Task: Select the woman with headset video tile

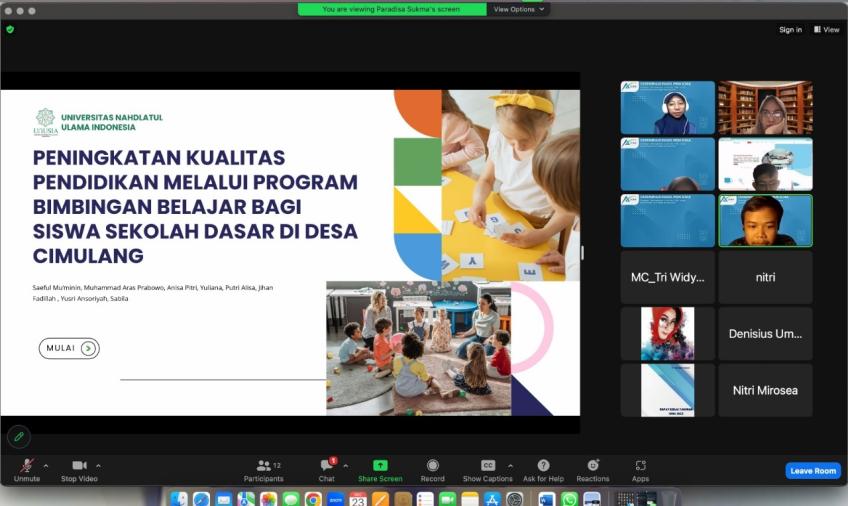Action: (x=667, y=108)
